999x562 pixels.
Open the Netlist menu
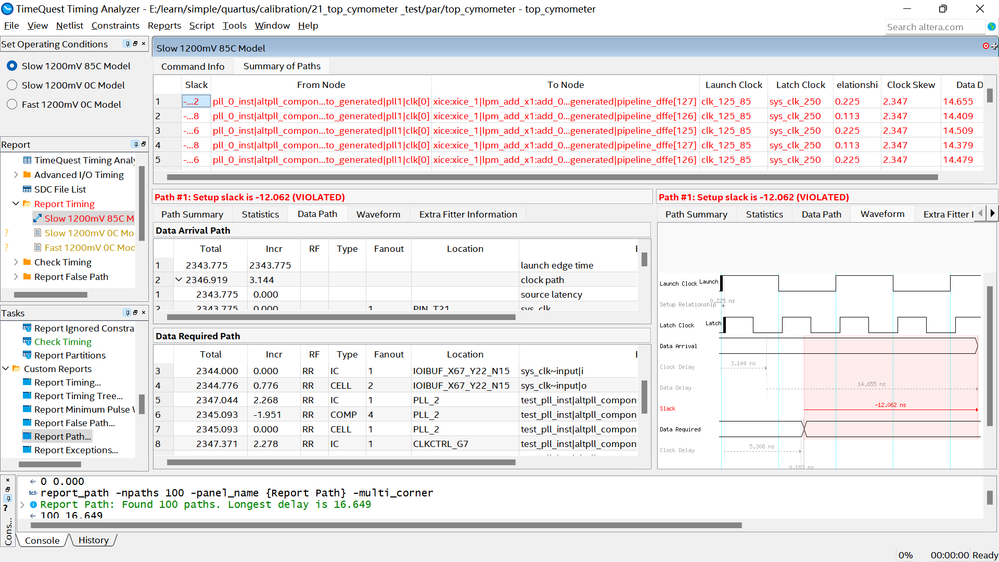click(x=69, y=26)
